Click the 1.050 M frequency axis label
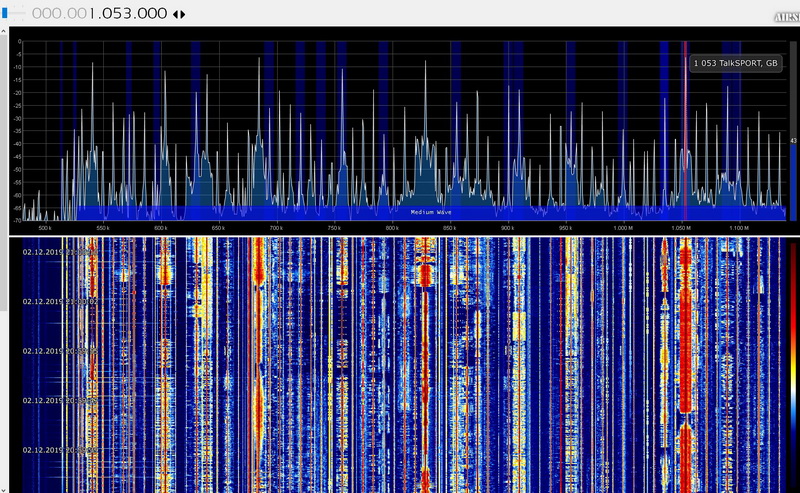800x493 pixels. click(x=681, y=228)
